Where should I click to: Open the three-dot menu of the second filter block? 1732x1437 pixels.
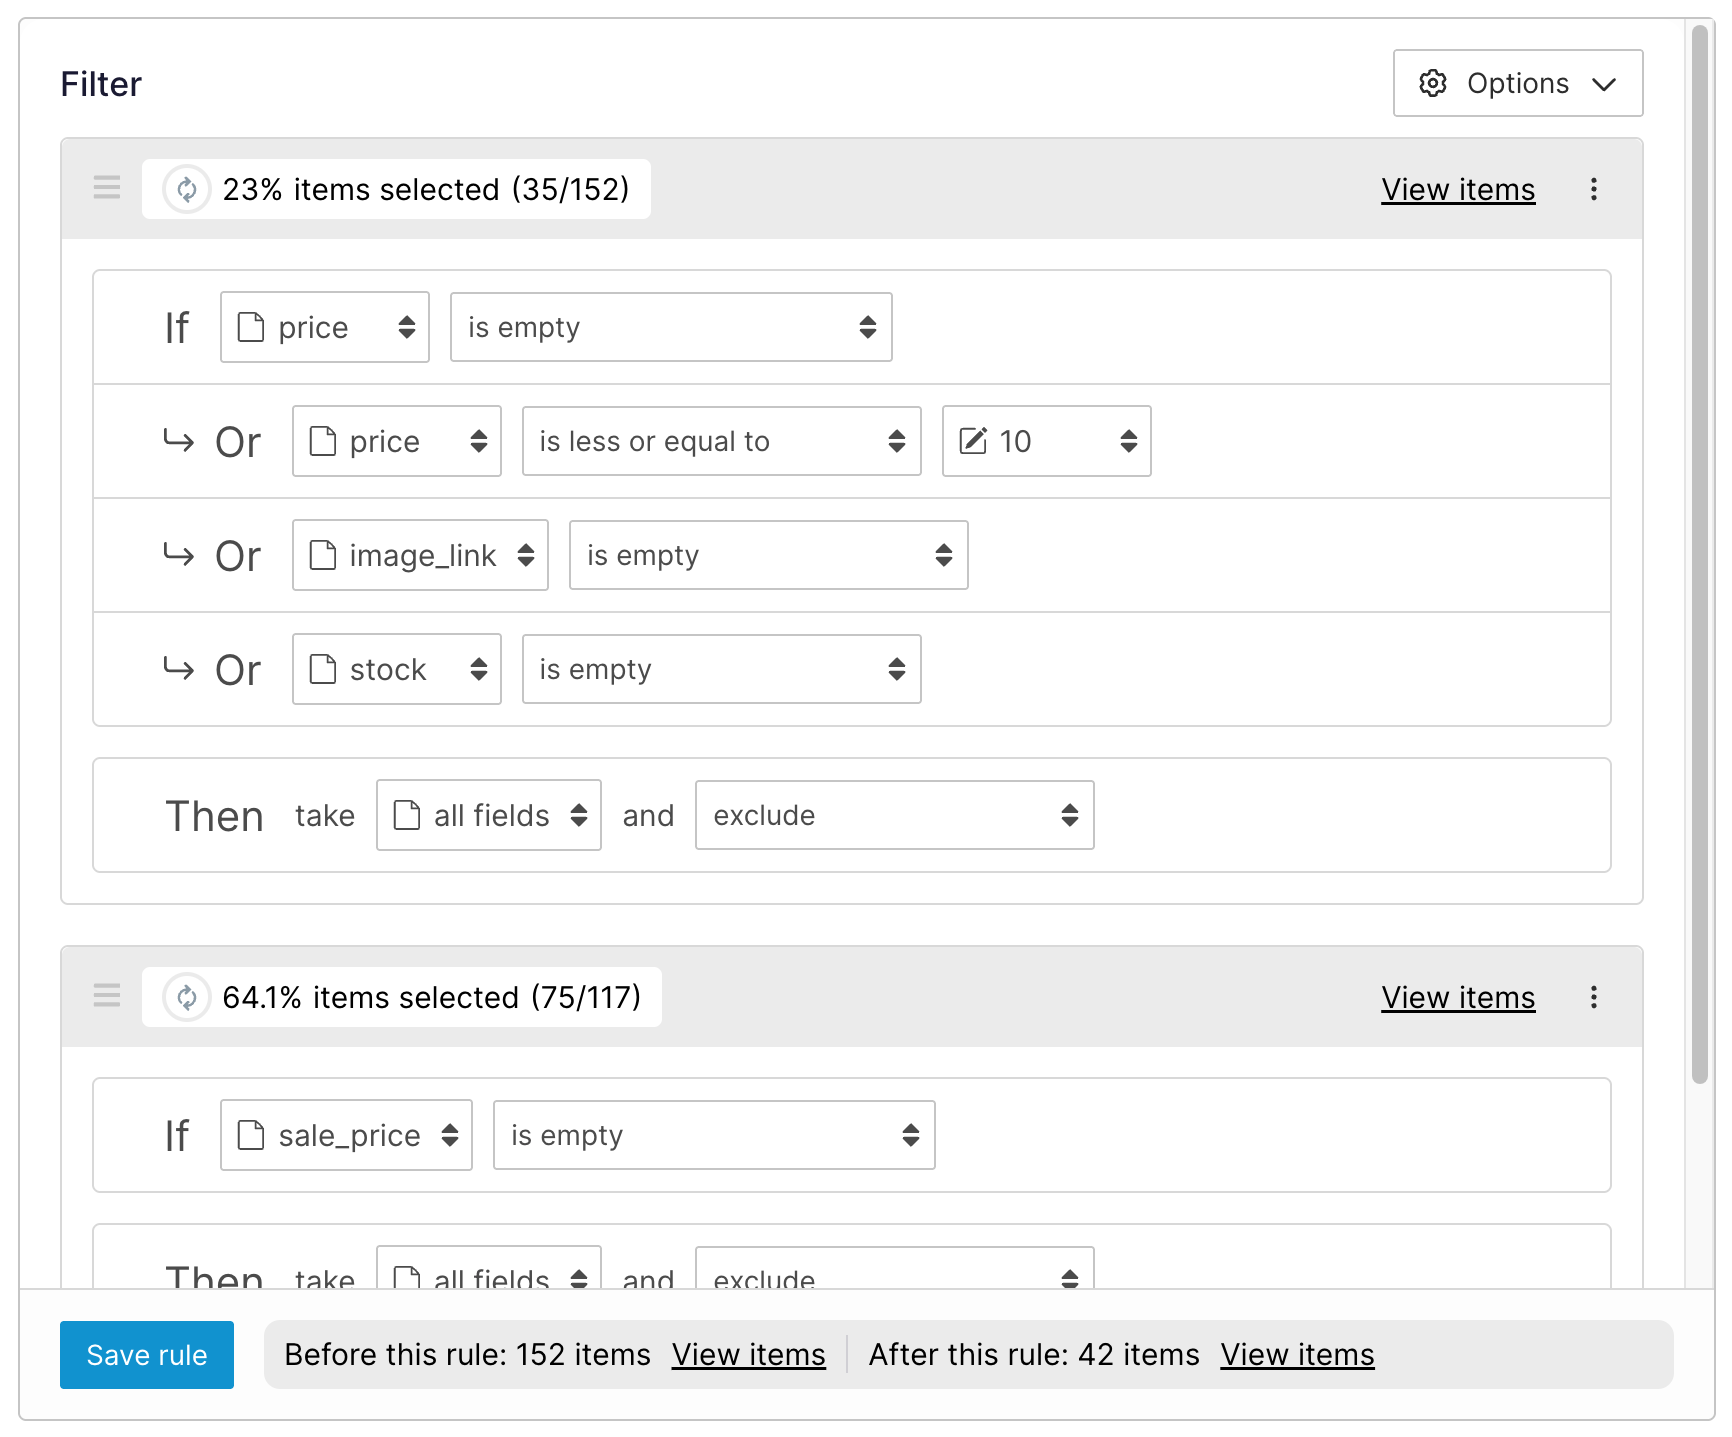(x=1593, y=997)
